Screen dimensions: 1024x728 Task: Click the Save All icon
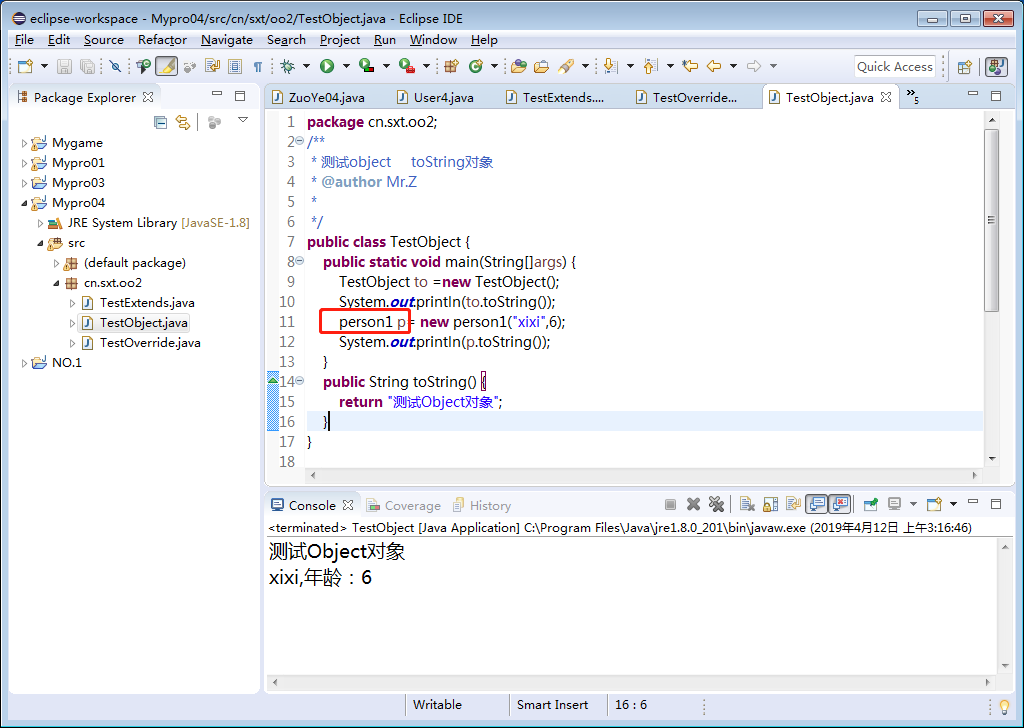pyautogui.click(x=87, y=66)
